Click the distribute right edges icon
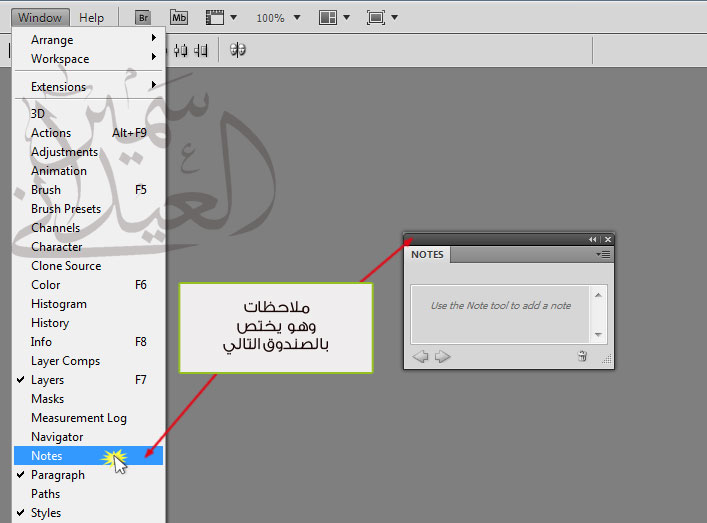The image size is (707, 523). (x=202, y=49)
